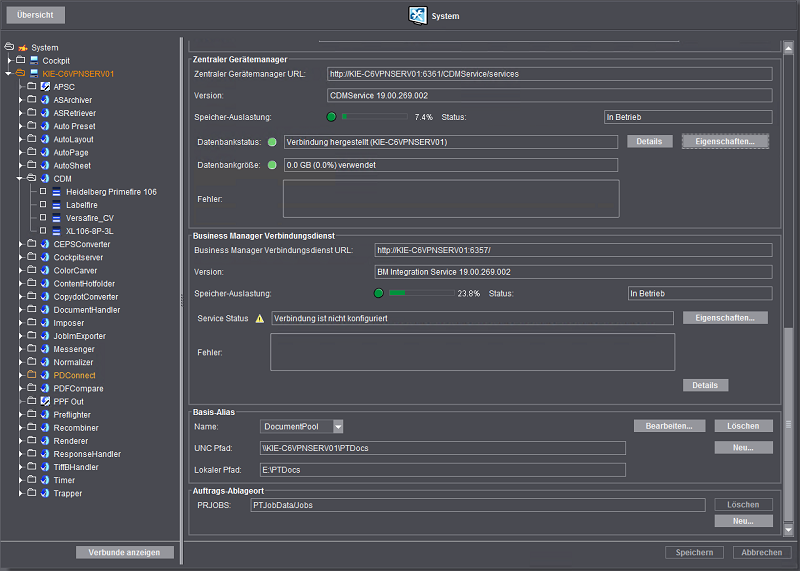Expand the Preflighter tree node

tap(20, 414)
